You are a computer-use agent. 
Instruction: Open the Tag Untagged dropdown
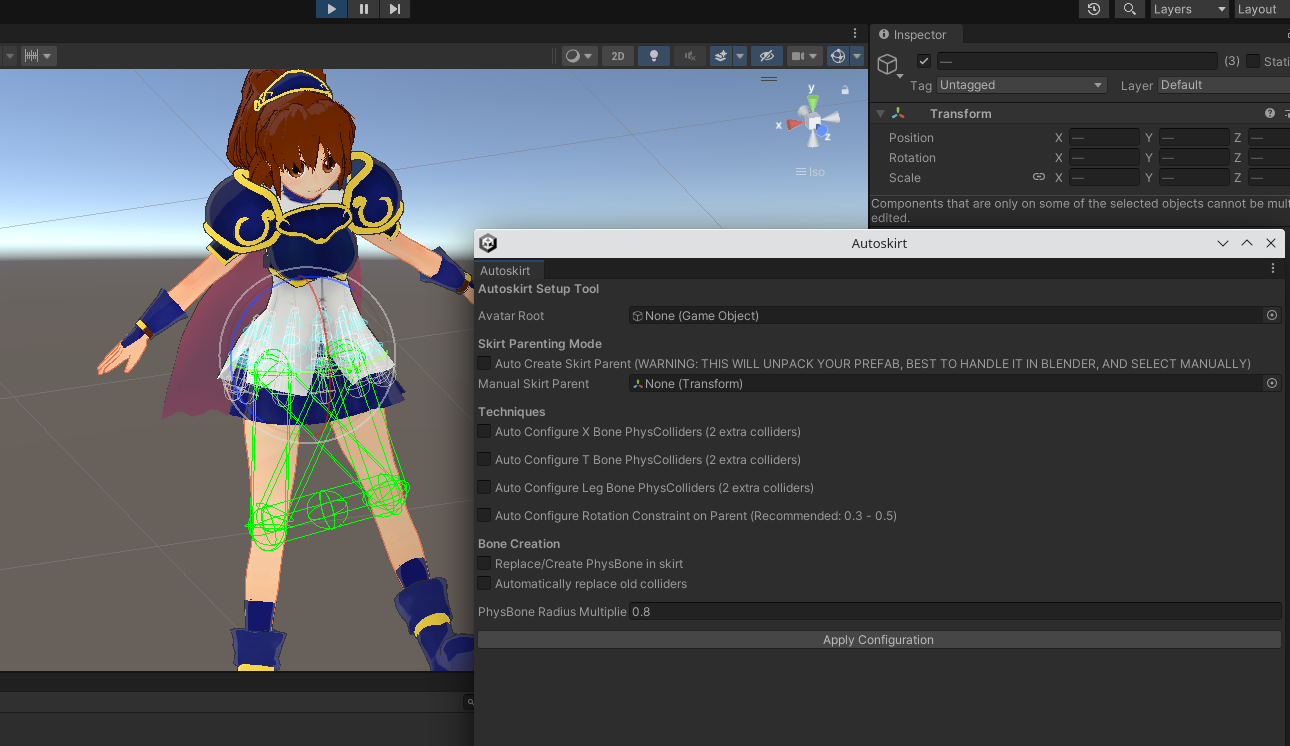click(x=1021, y=85)
